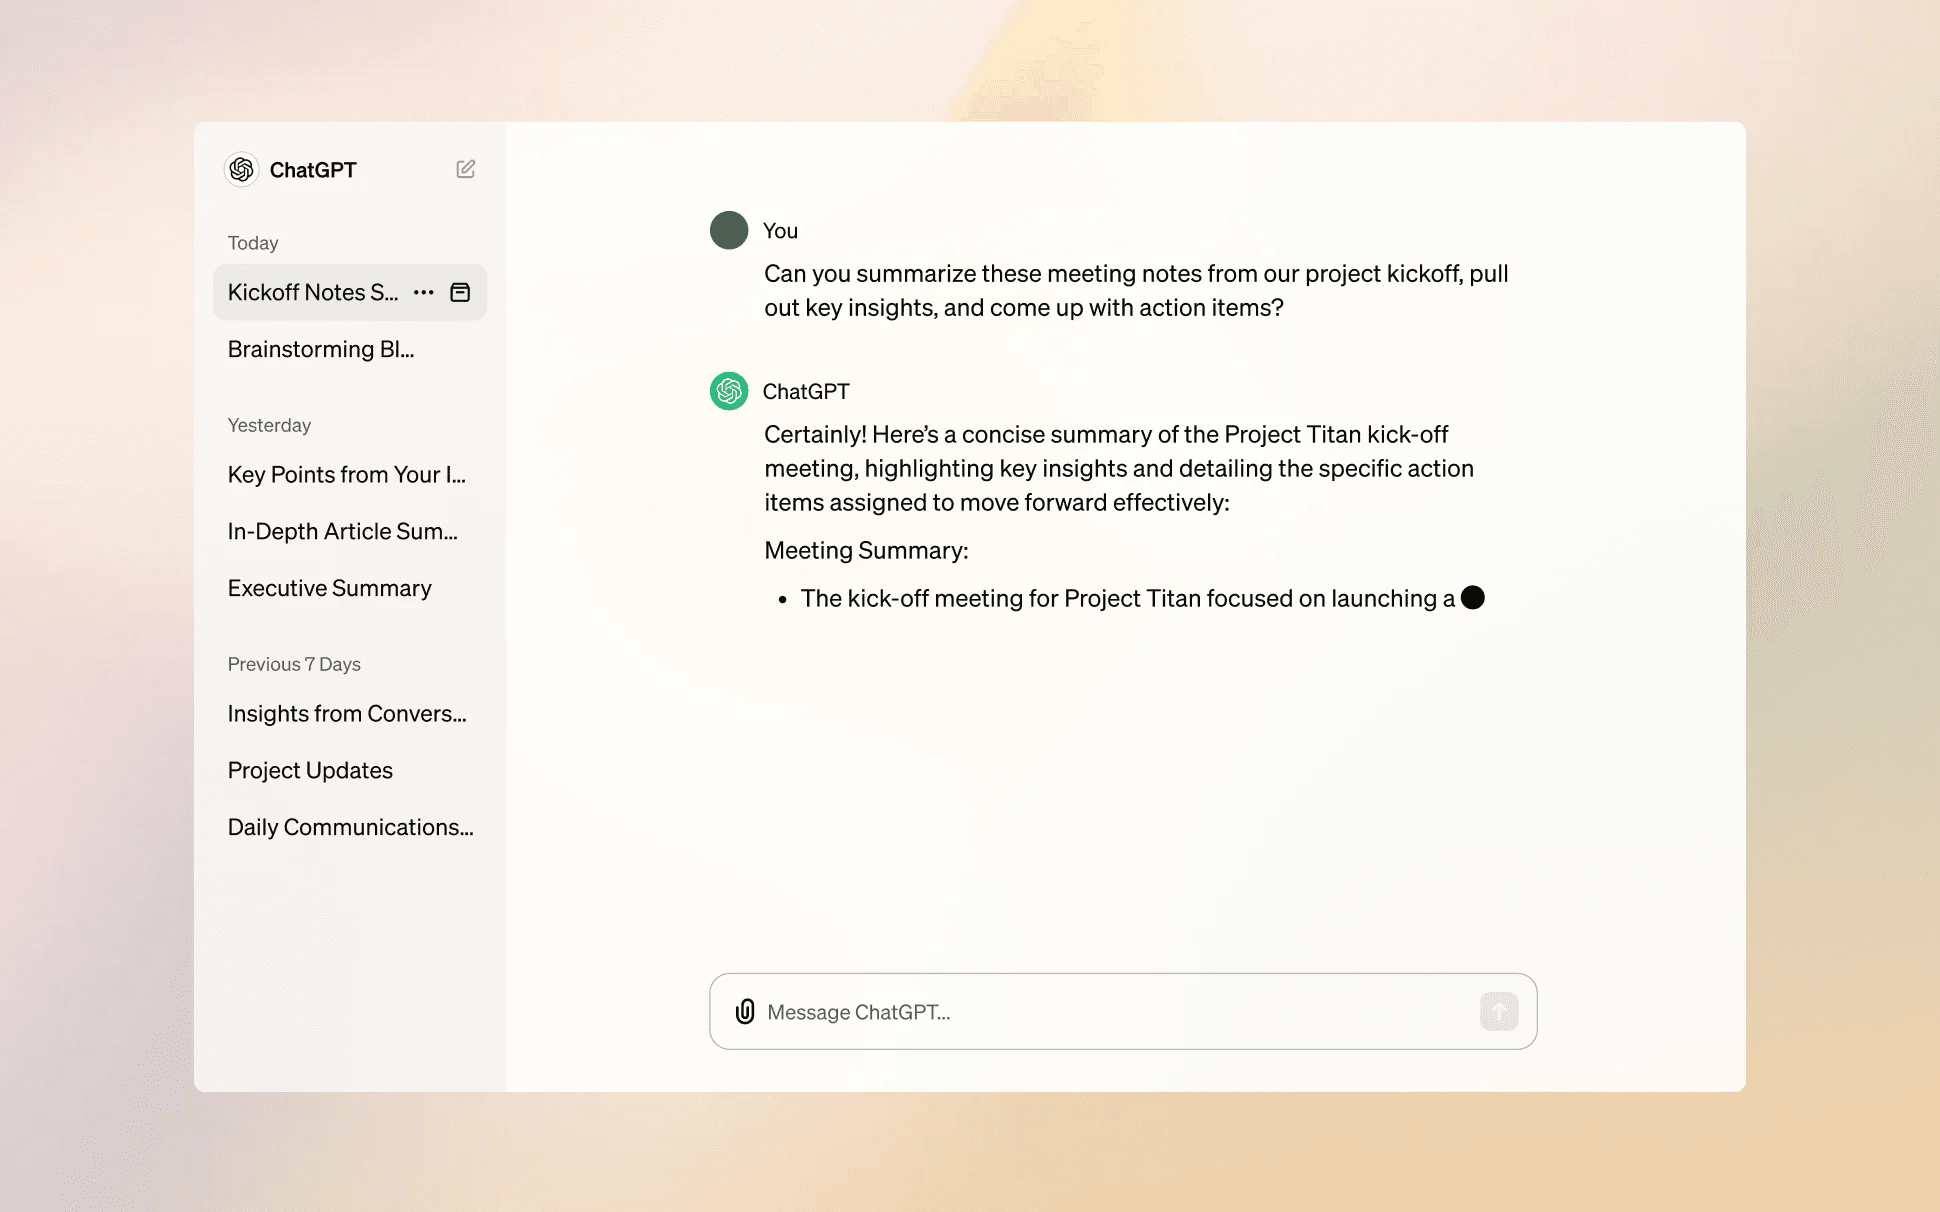Click the In-Depth Article Sum... entry
The width and height of the screenshot is (1940, 1212).
(342, 531)
